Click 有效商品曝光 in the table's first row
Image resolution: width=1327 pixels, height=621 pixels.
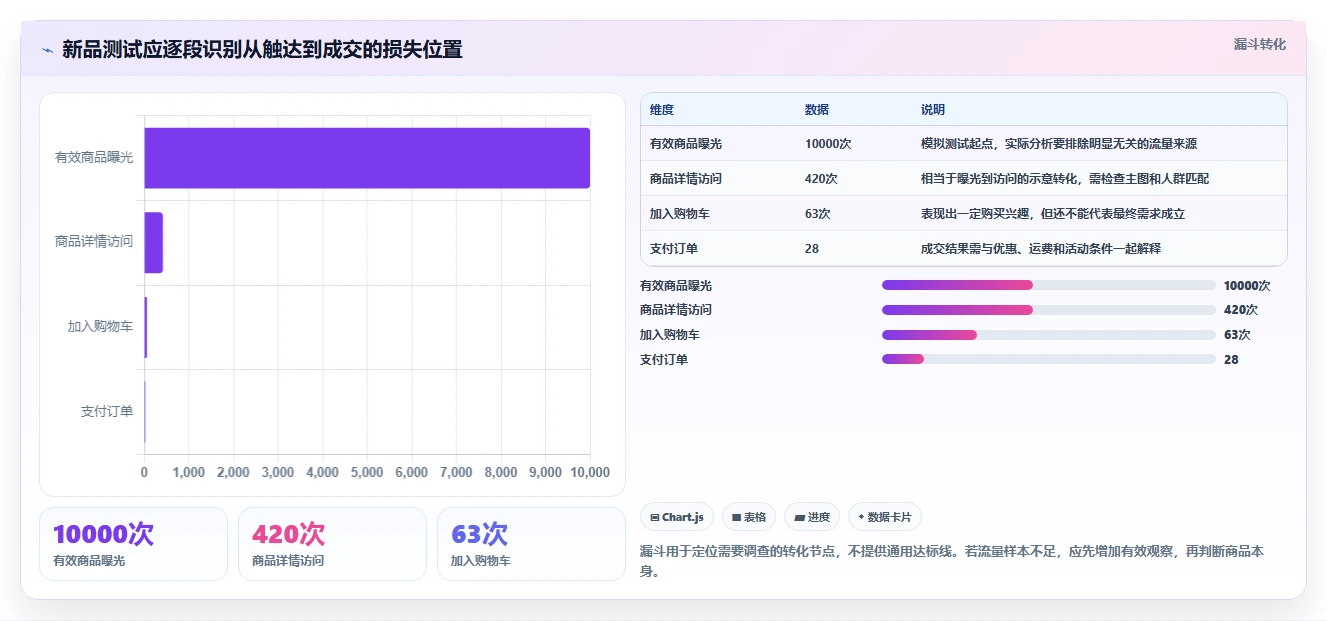[x=686, y=144]
